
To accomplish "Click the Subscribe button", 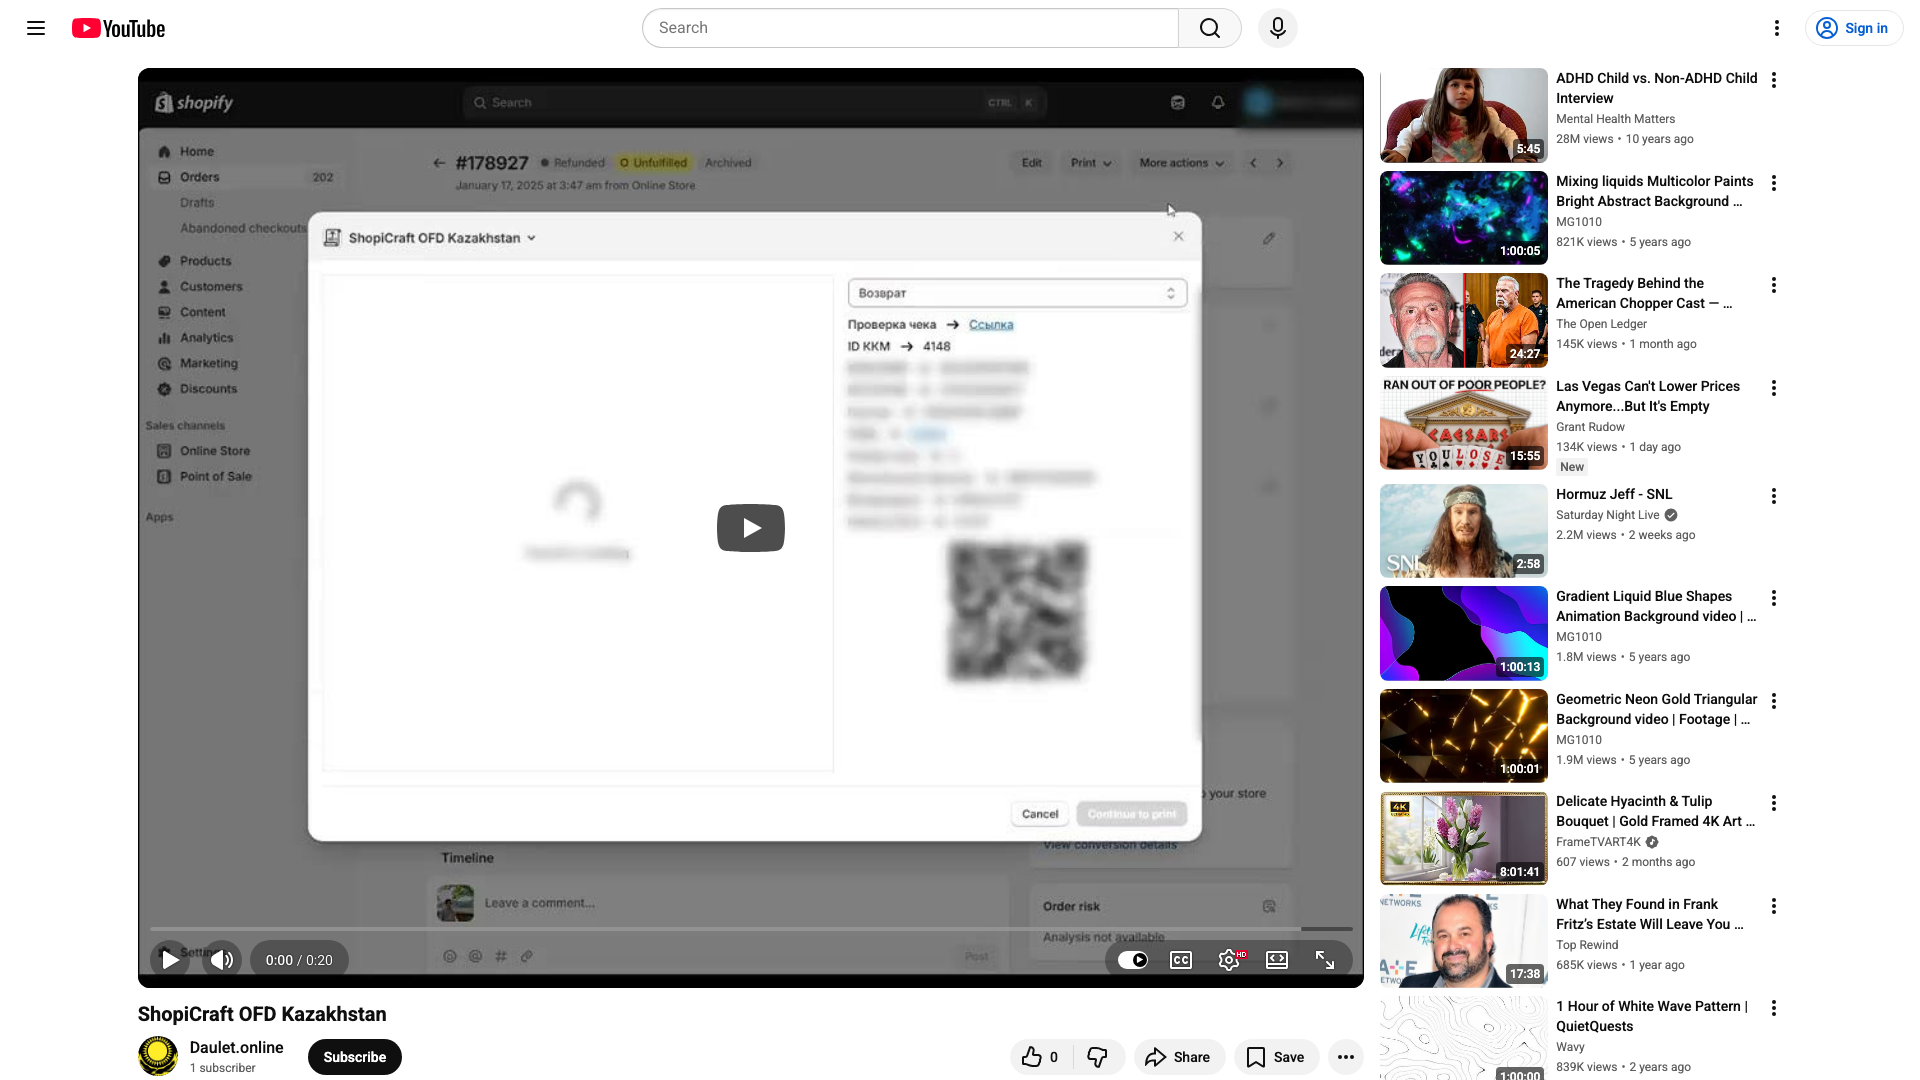I will [355, 1057].
